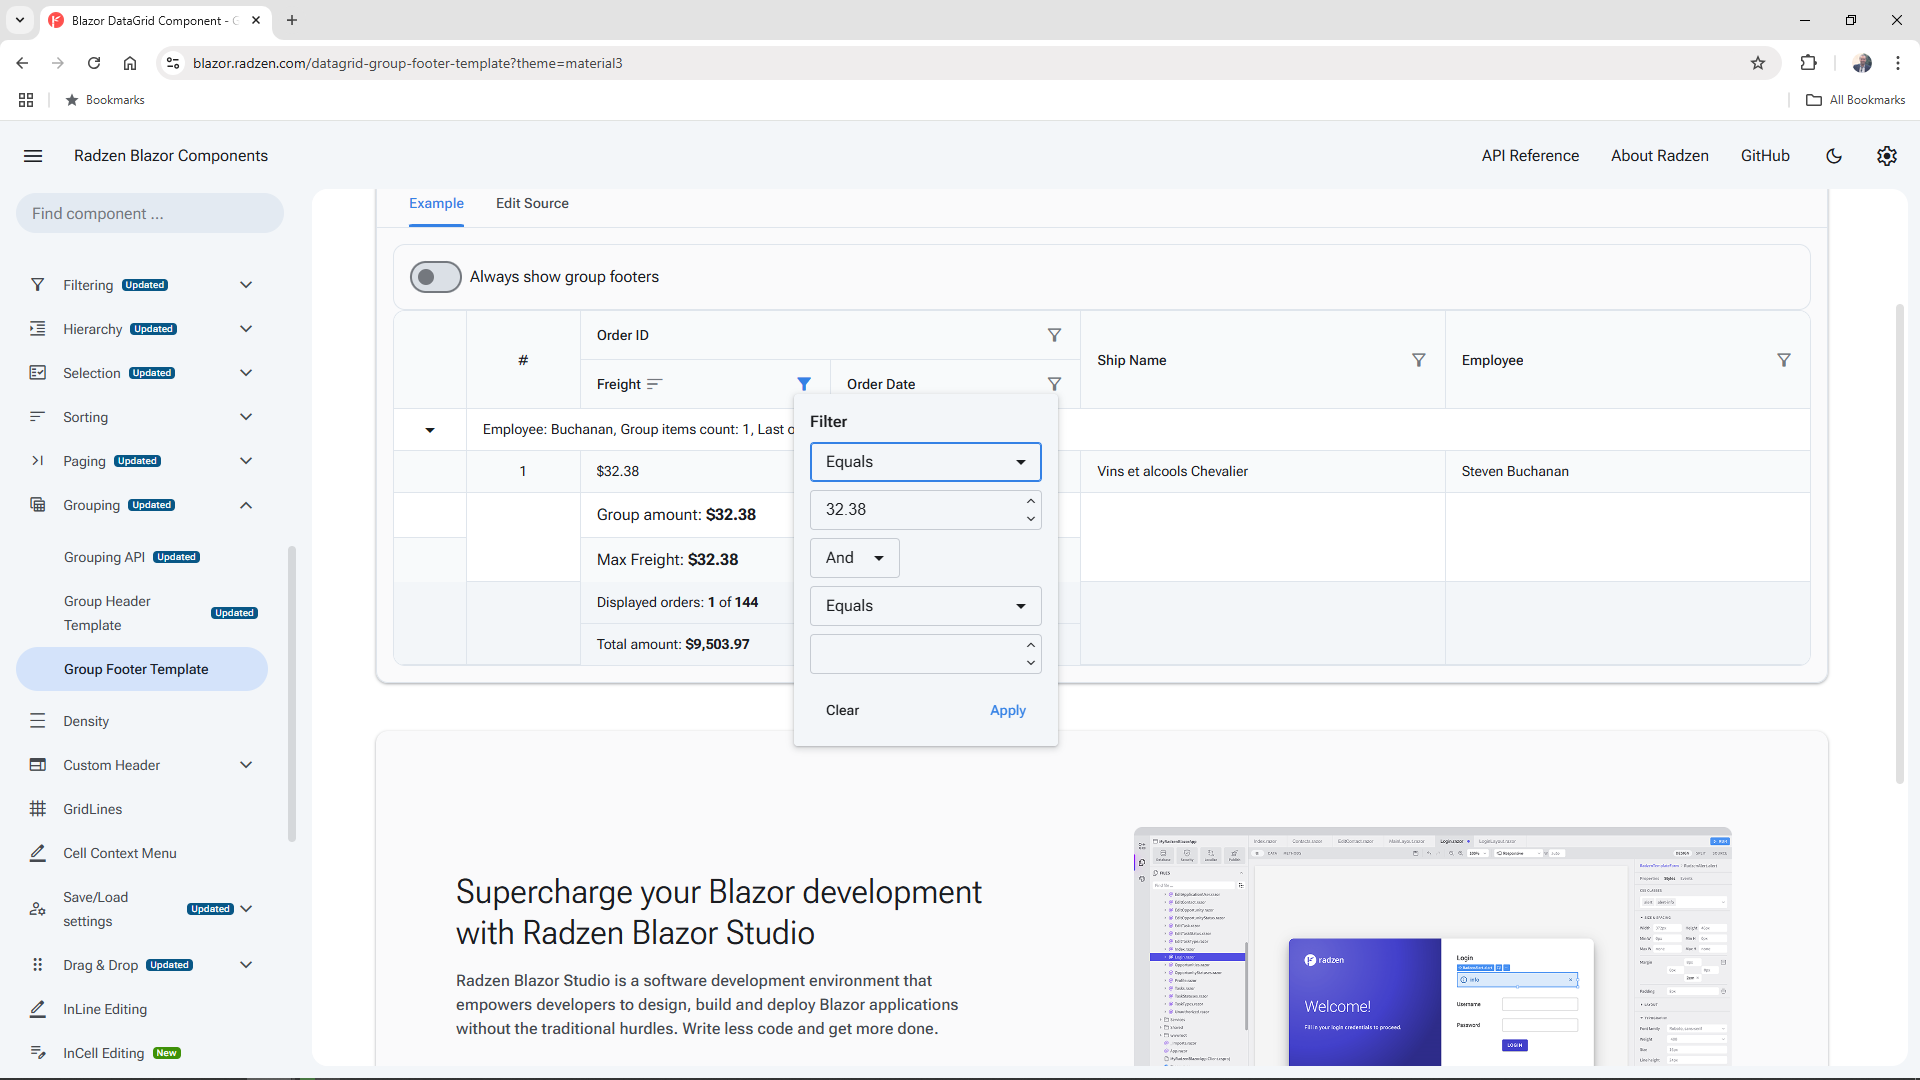Toggle dark mode with the moon icon
This screenshot has height=1080, width=1920.
[1834, 156]
